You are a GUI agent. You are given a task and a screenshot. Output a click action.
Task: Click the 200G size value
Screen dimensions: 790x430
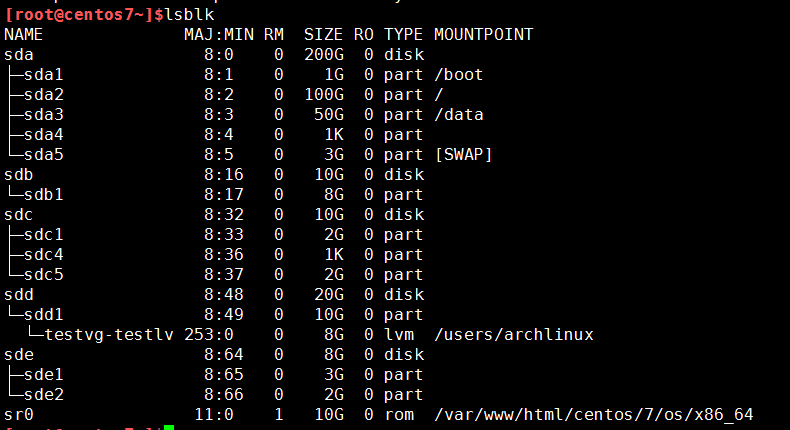(x=323, y=54)
